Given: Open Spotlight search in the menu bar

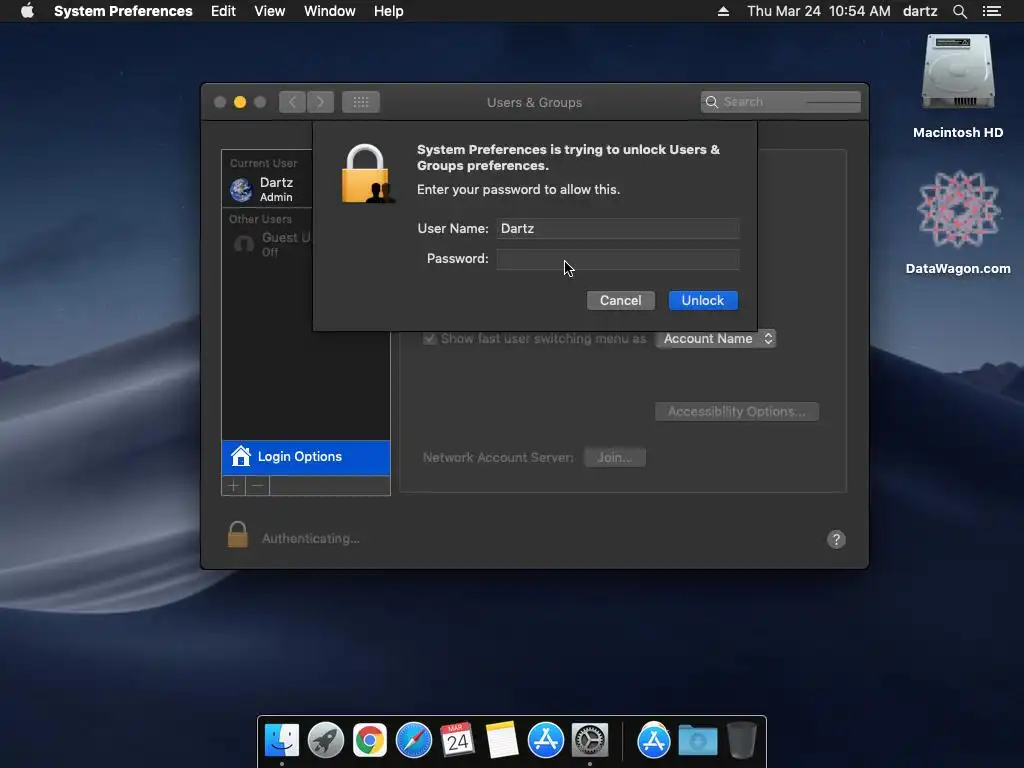Looking at the screenshot, I should 959,11.
